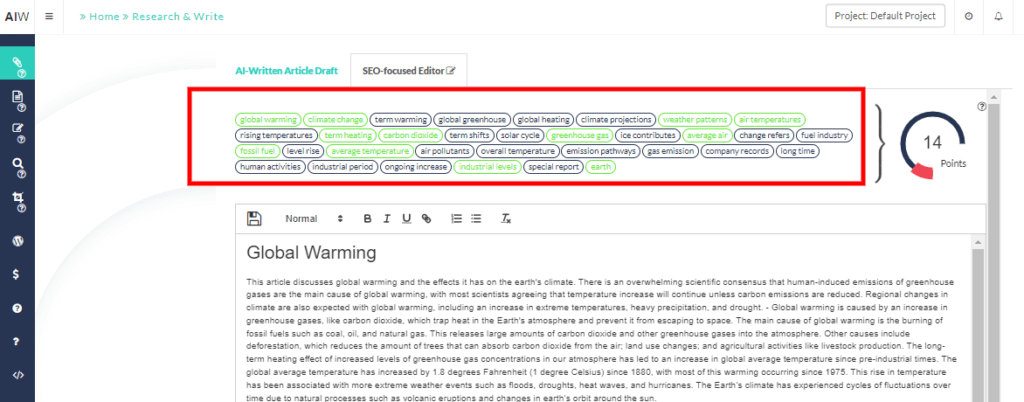Click the 'ice contributes' keyword tag

click(648, 135)
